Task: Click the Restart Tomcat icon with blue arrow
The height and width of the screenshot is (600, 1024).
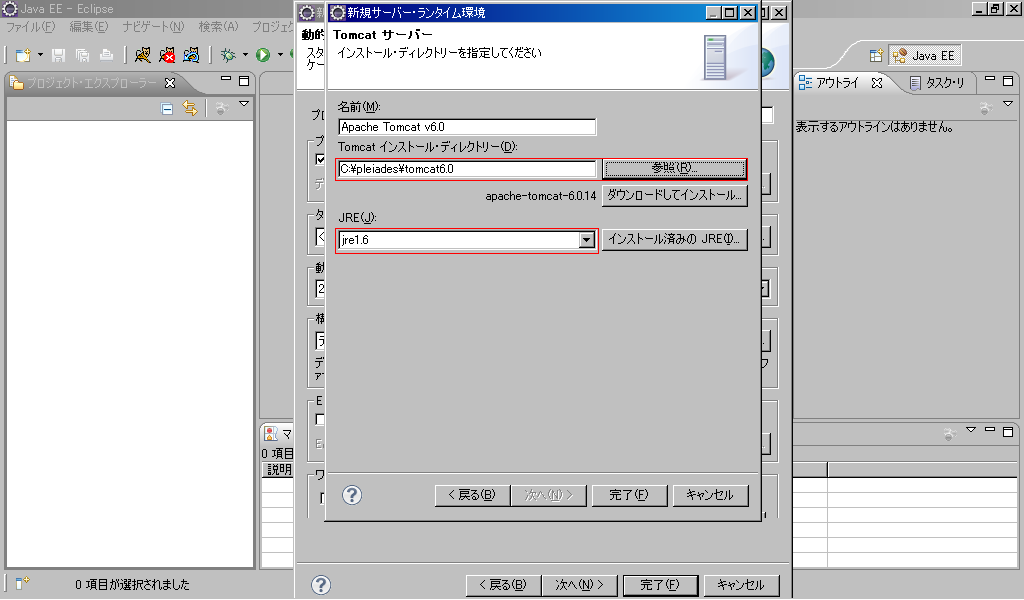Action: point(191,55)
